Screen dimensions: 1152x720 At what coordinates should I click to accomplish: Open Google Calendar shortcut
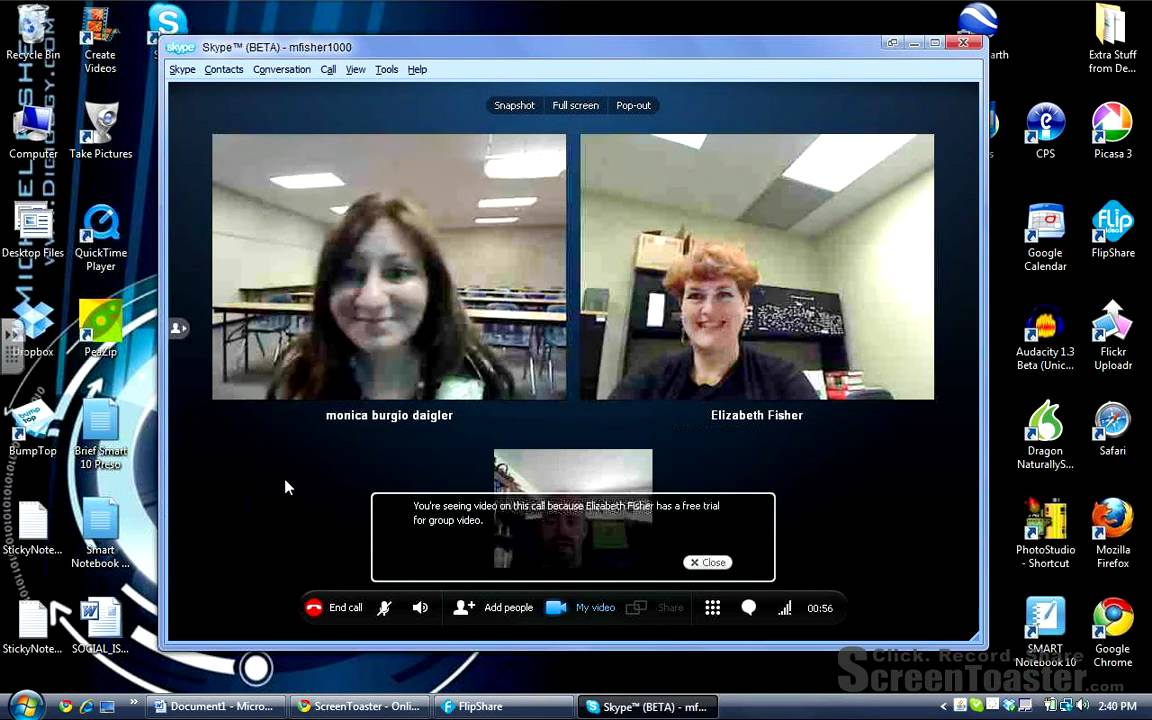(x=1045, y=237)
